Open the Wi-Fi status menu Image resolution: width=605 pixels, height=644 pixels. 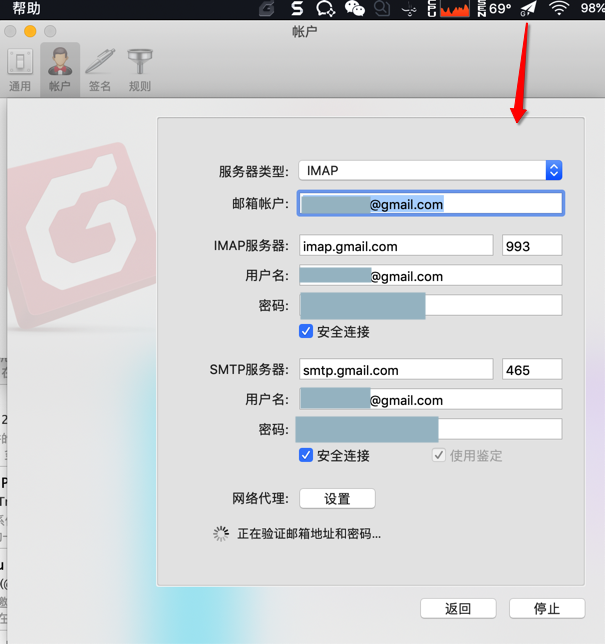(x=559, y=9)
